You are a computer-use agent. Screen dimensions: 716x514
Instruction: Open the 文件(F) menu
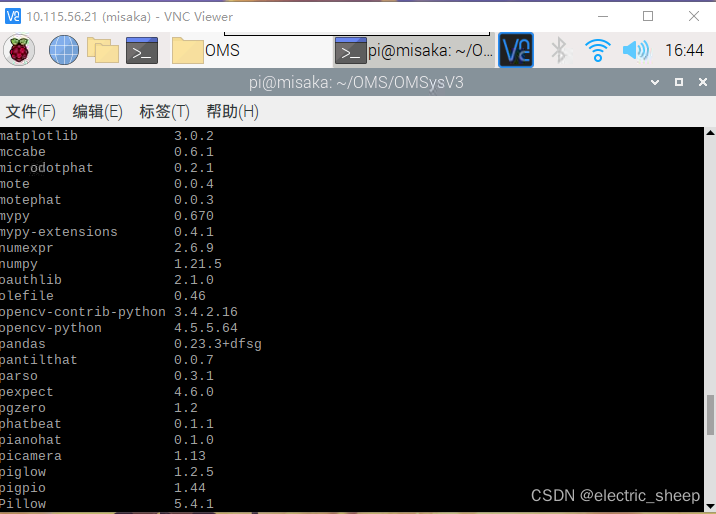click(31, 111)
